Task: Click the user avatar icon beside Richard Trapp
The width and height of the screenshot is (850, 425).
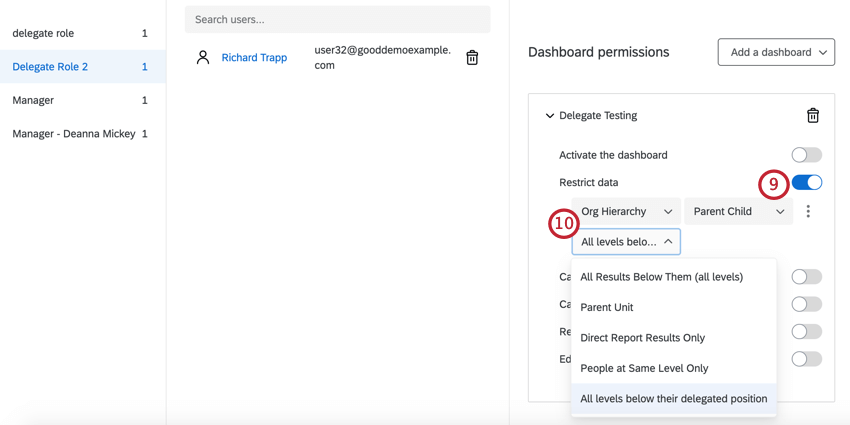Action: [x=203, y=58]
